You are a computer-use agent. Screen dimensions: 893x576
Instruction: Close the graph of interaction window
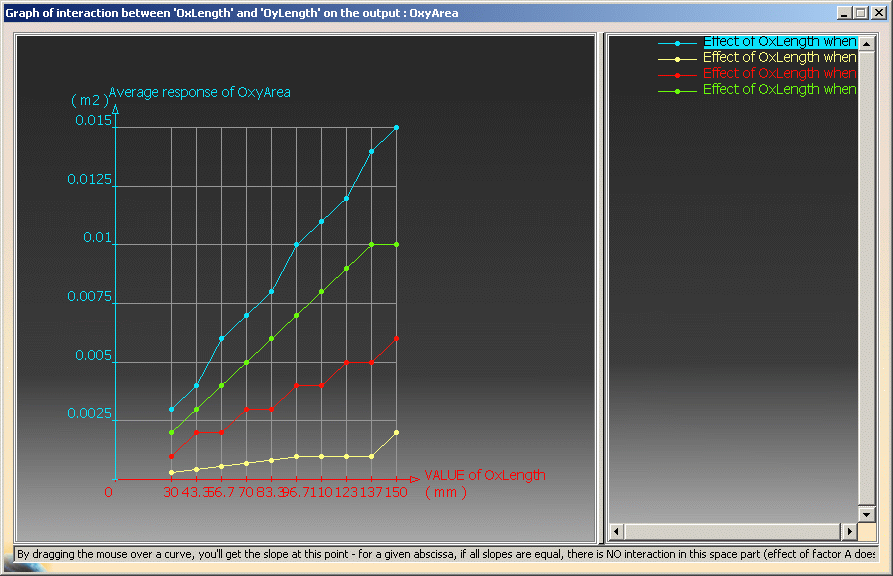pos(879,14)
